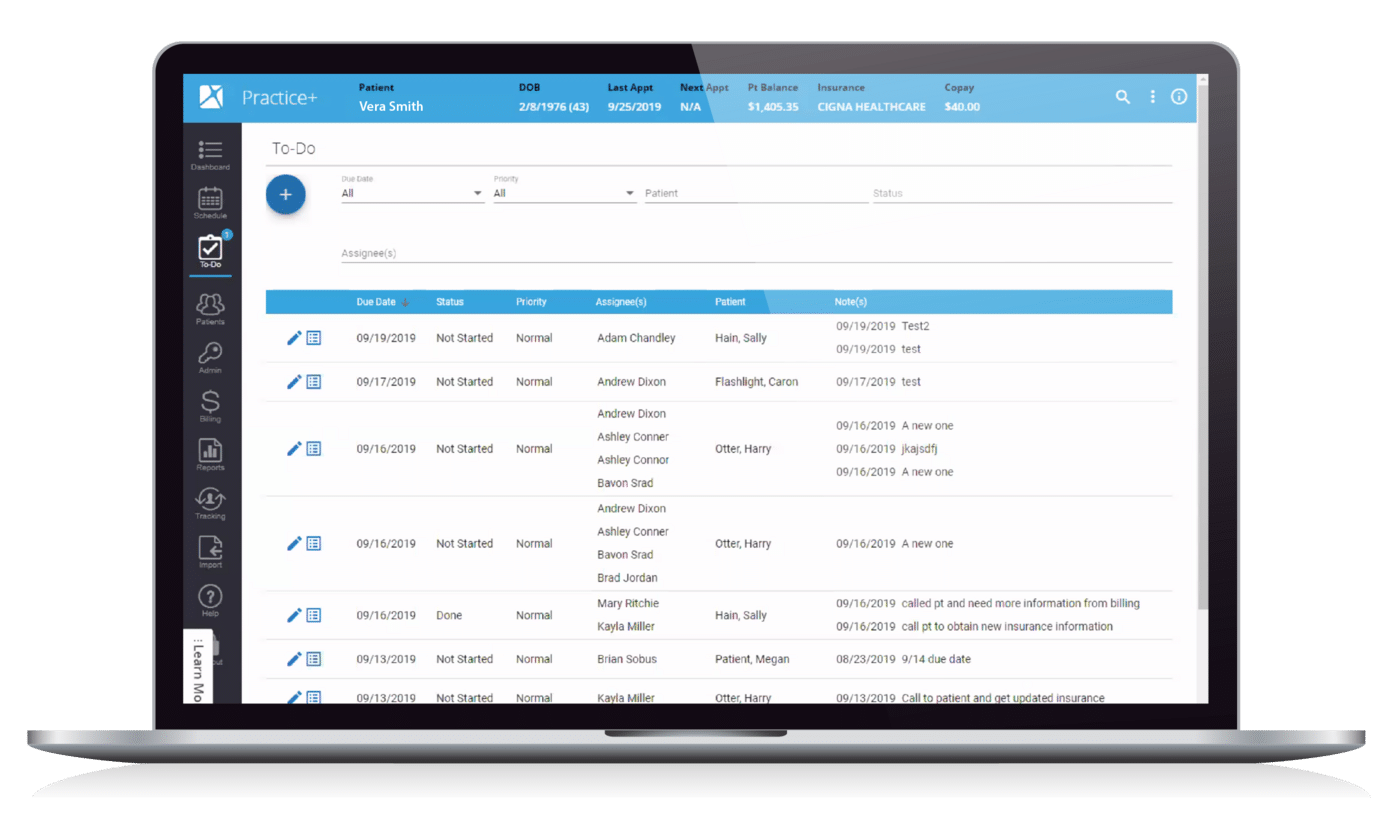The image size is (1400, 840).
Task: Click the Admin key icon
Action: 210,353
